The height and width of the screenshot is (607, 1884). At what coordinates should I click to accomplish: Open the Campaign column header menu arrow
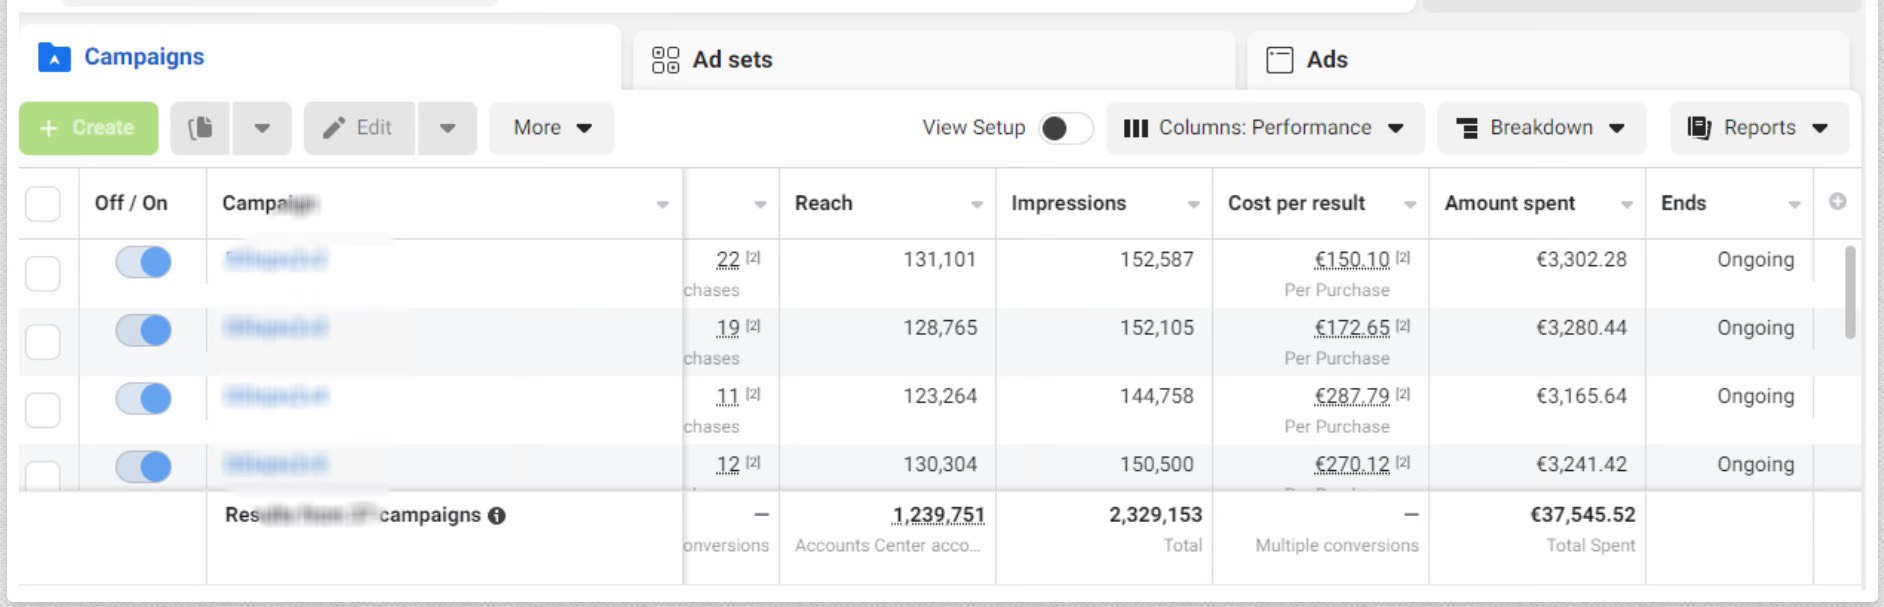tap(662, 204)
